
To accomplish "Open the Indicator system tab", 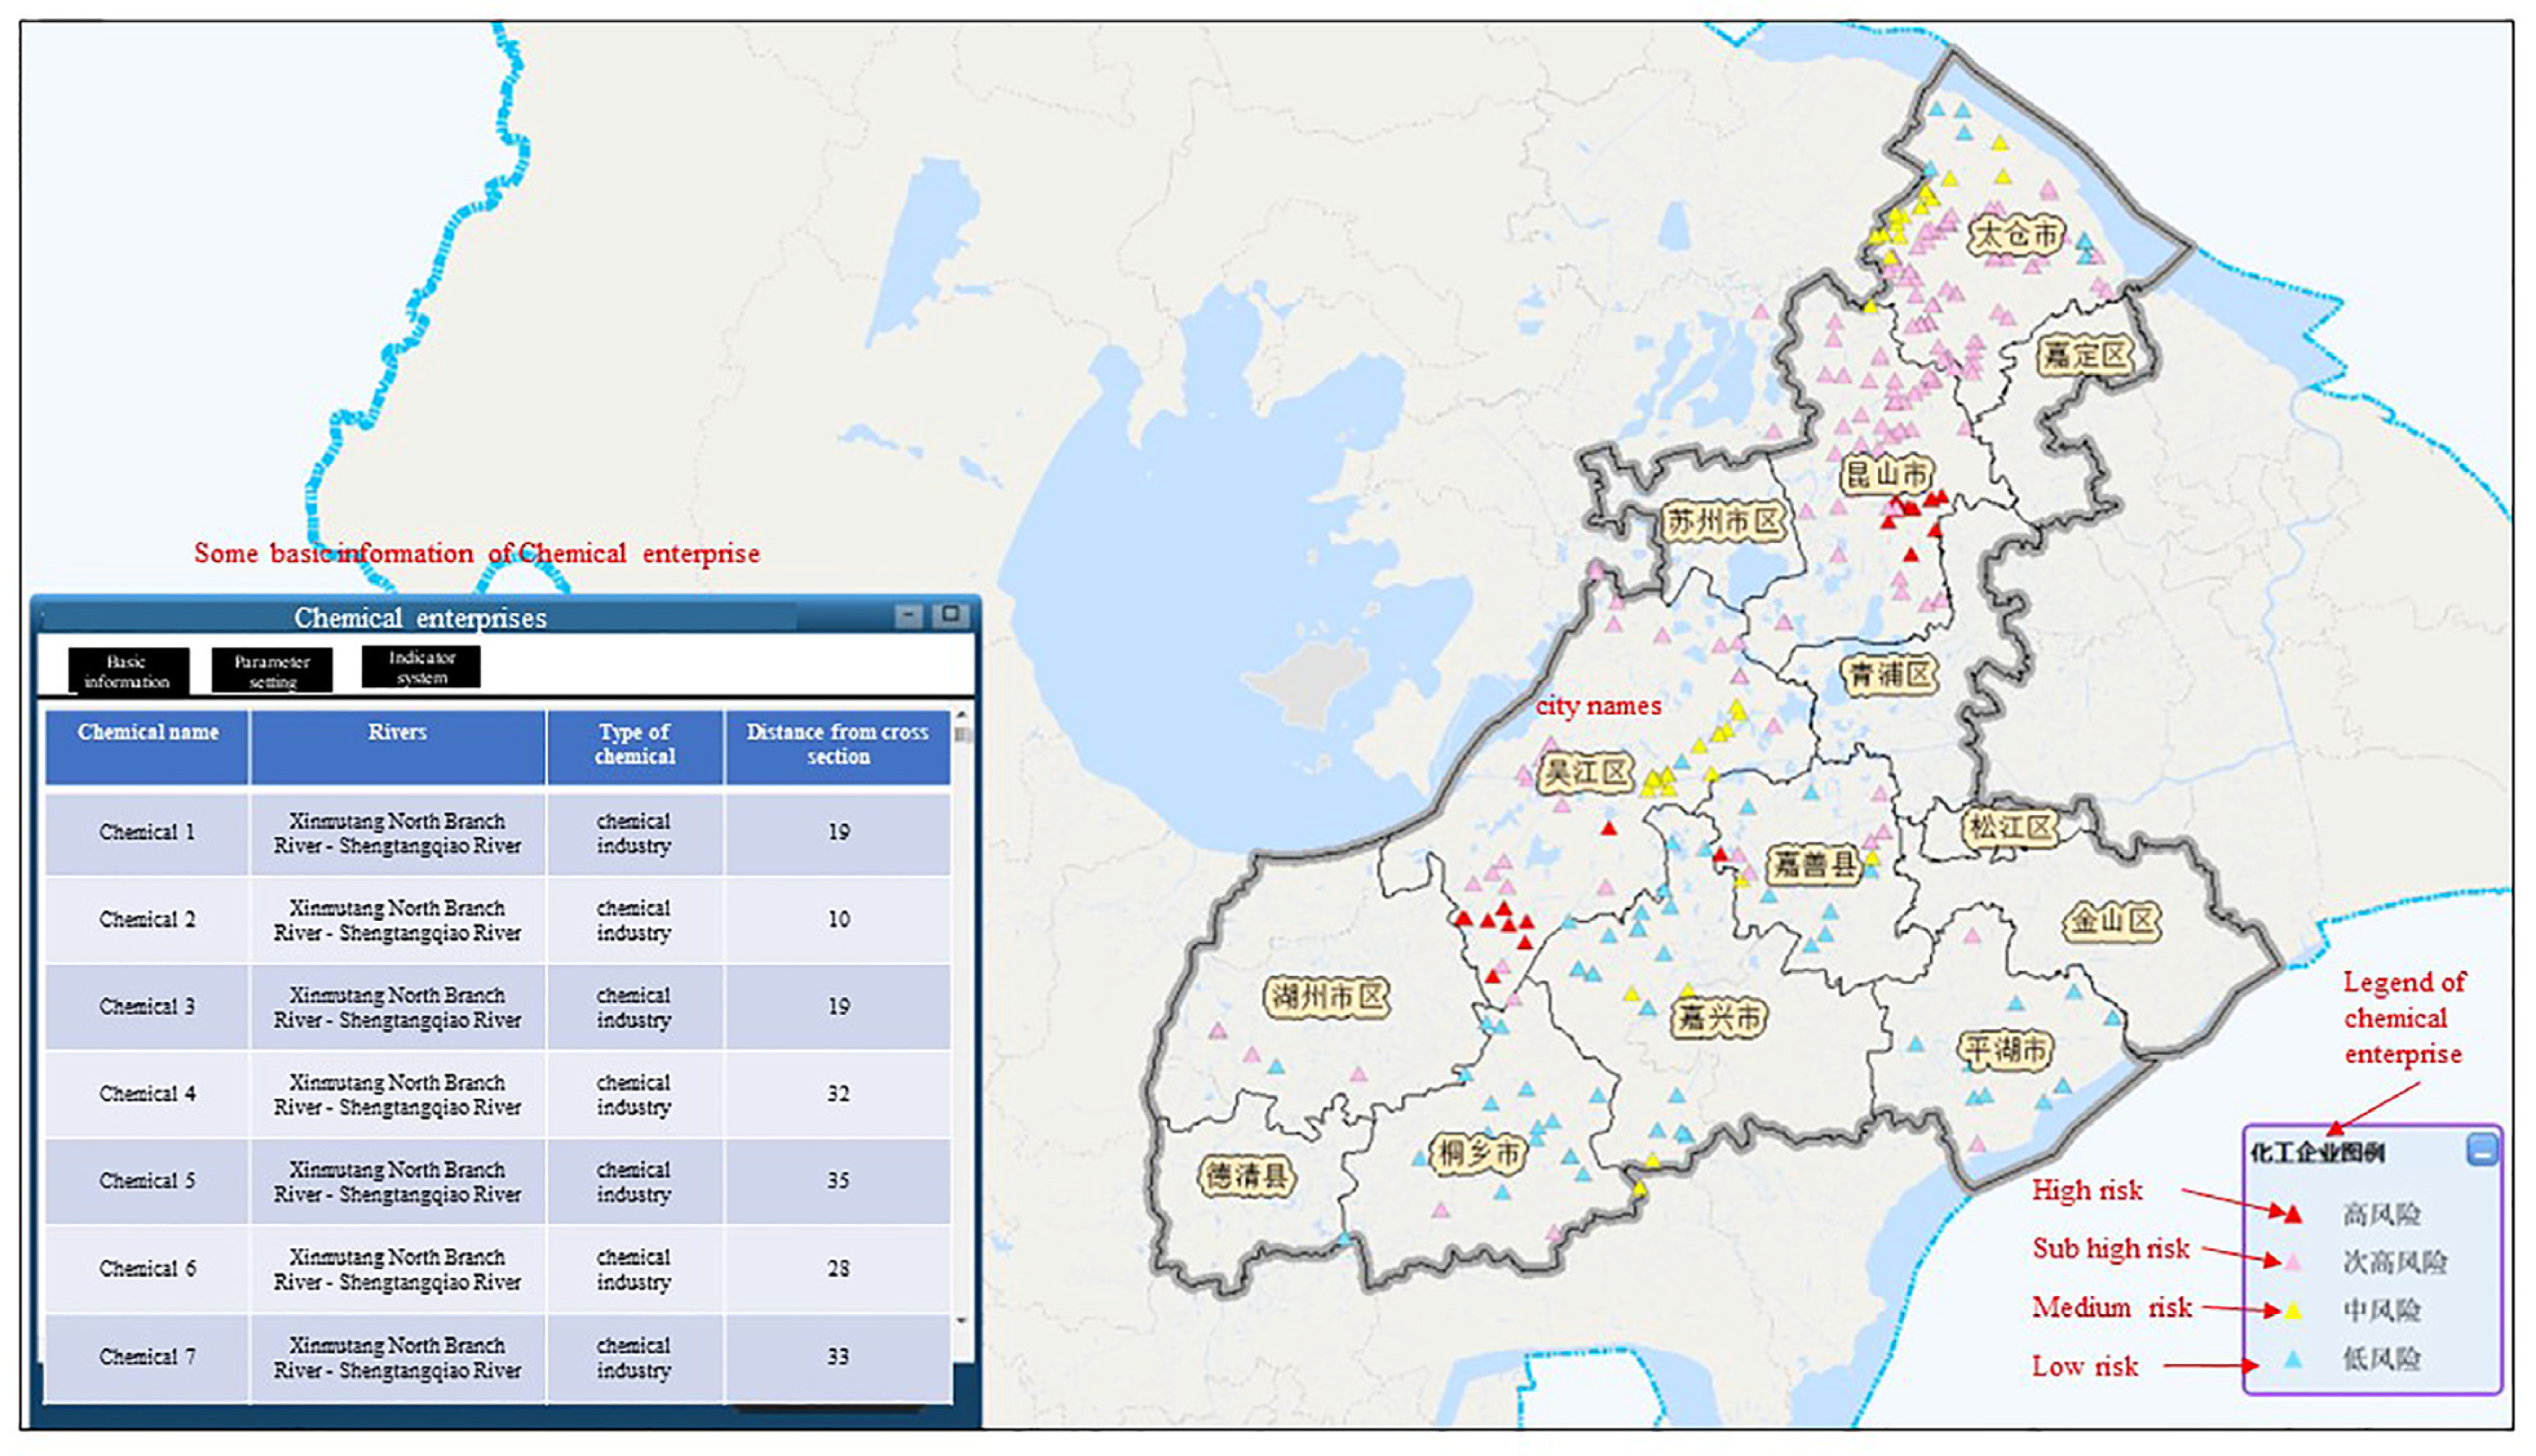I will point(421,667).
